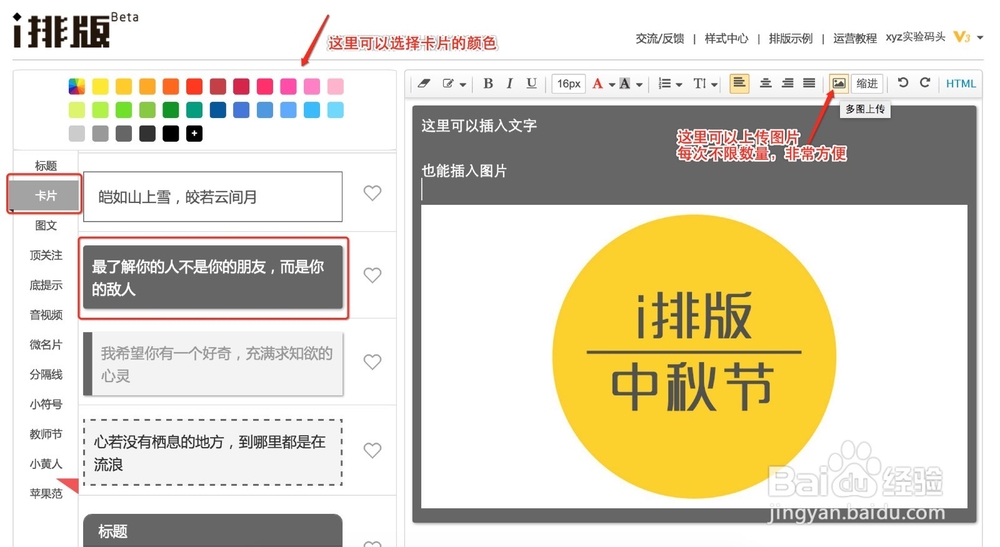Expand the font color dropdown arrow

tap(612, 85)
